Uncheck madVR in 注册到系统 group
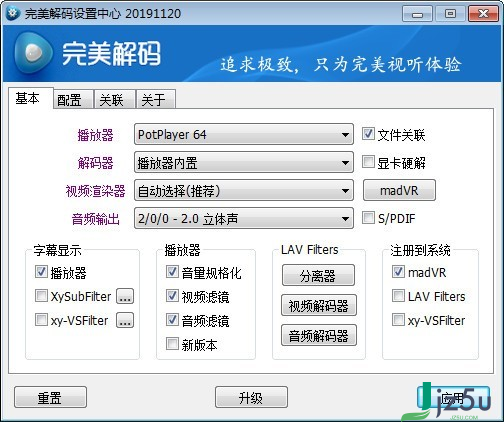This screenshot has width=504, height=422. (398, 272)
